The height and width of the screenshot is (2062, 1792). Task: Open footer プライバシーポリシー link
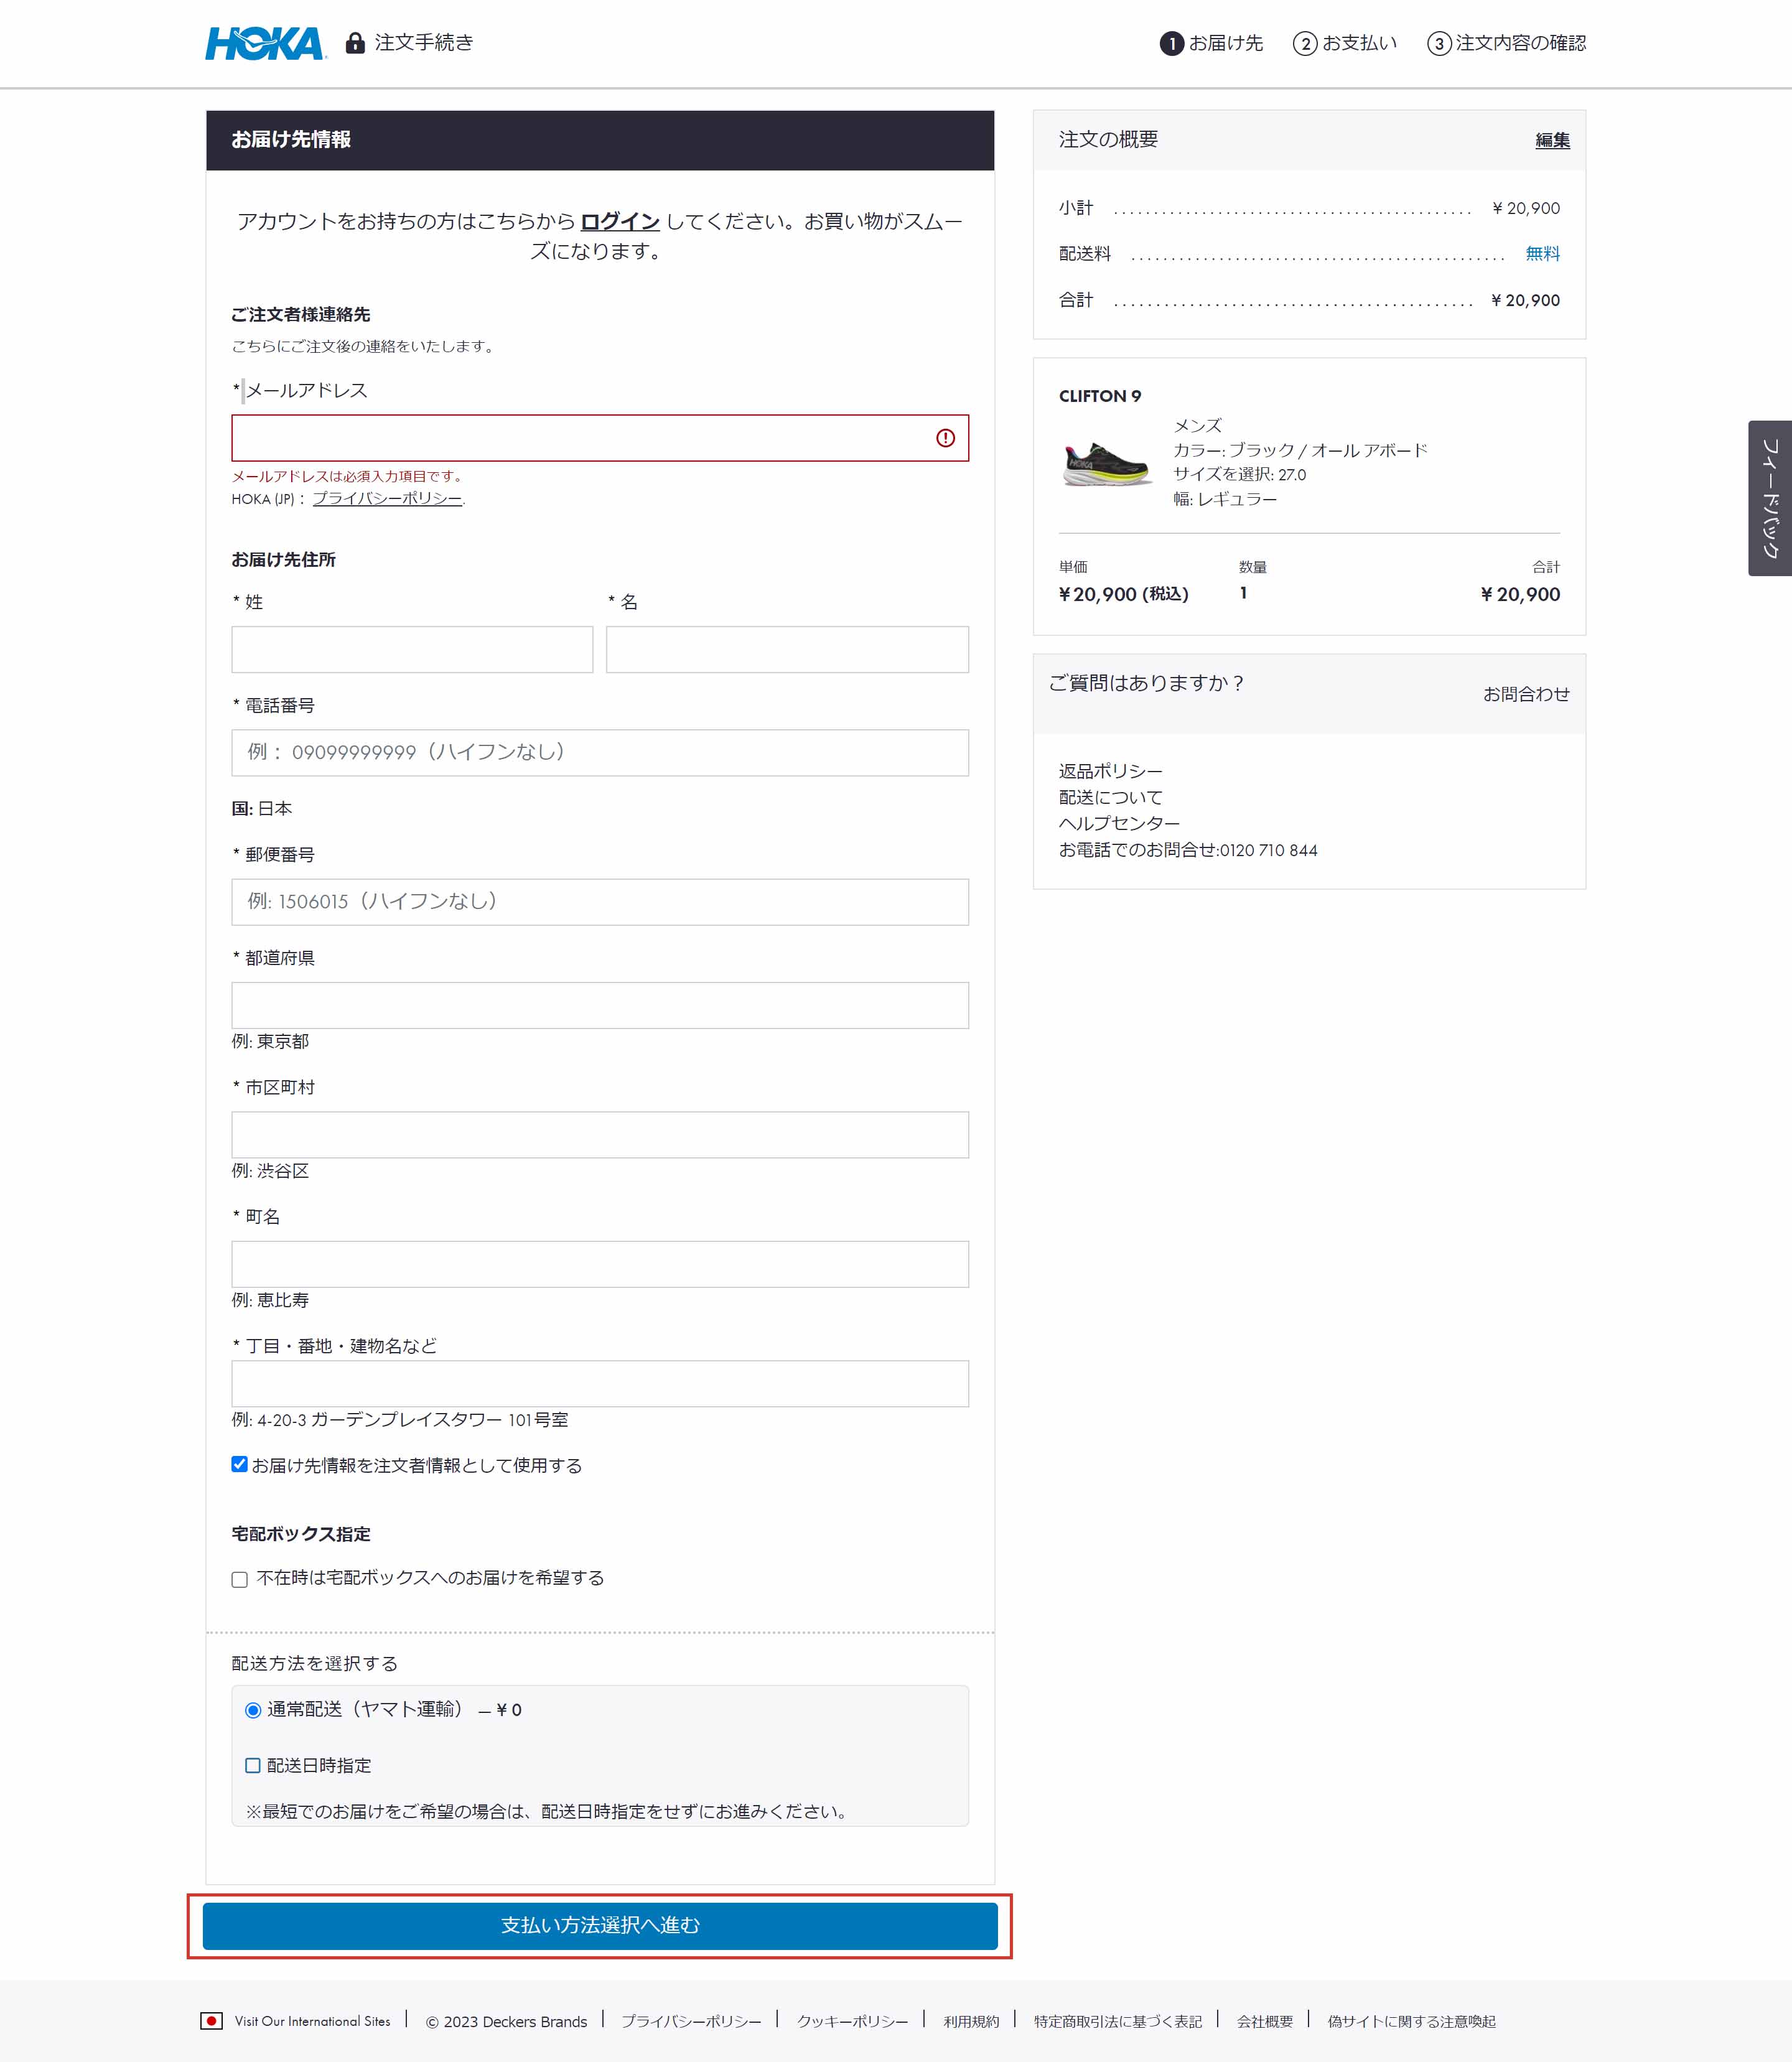(691, 2022)
